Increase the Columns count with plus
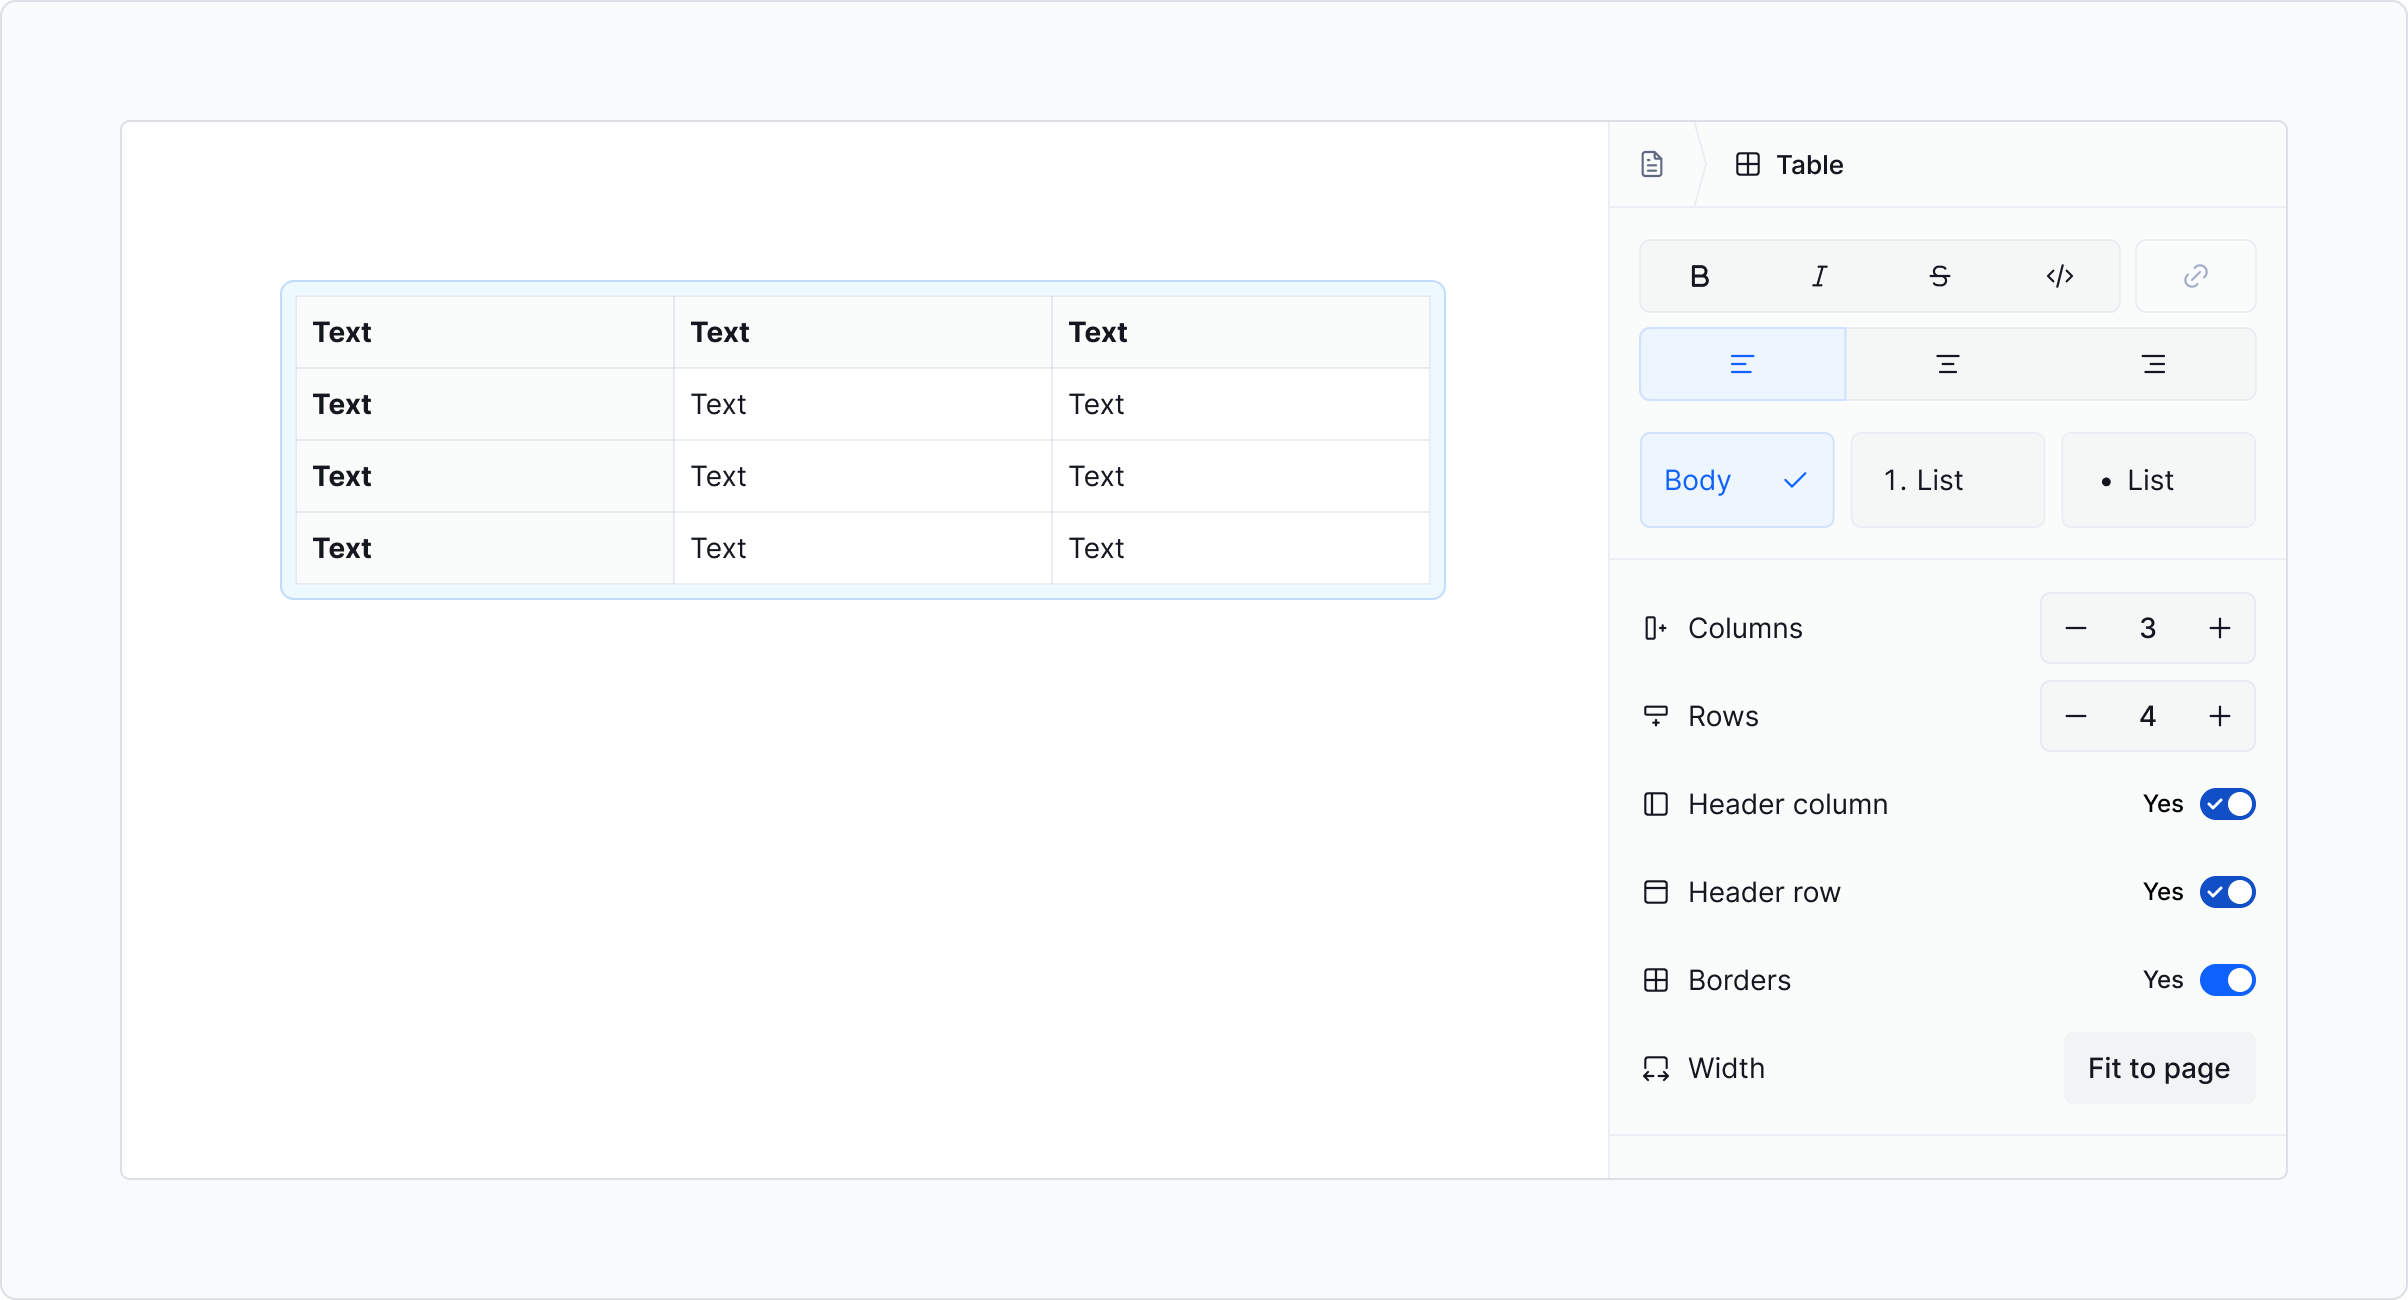 (2219, 628)
